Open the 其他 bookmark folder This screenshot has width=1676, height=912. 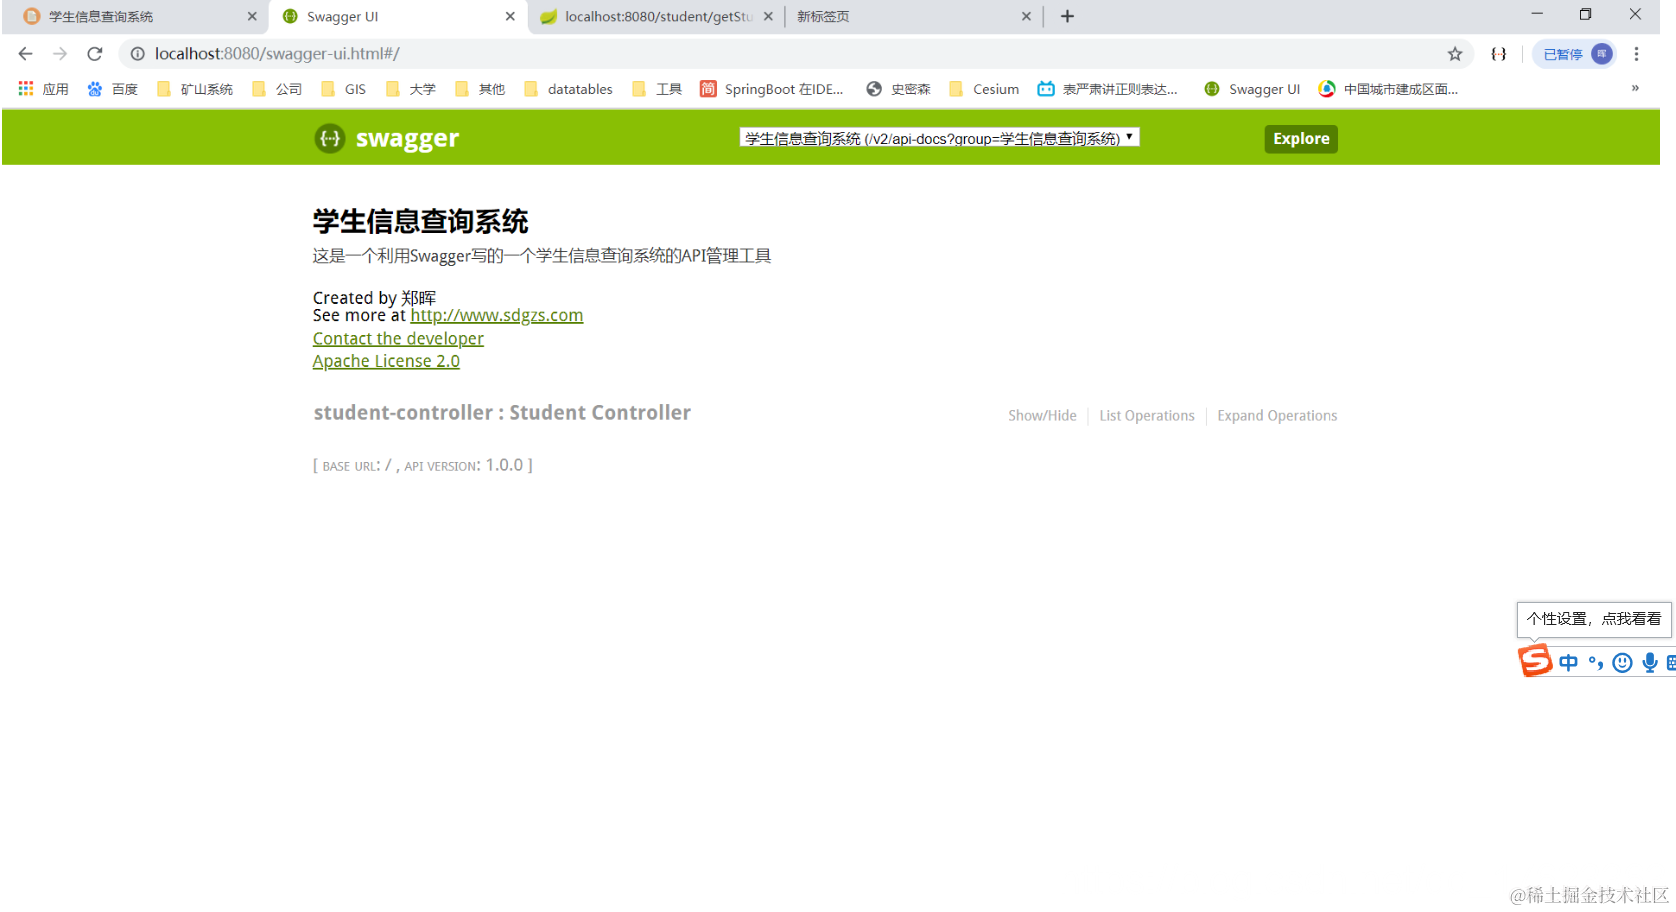(x=480, y=89)
